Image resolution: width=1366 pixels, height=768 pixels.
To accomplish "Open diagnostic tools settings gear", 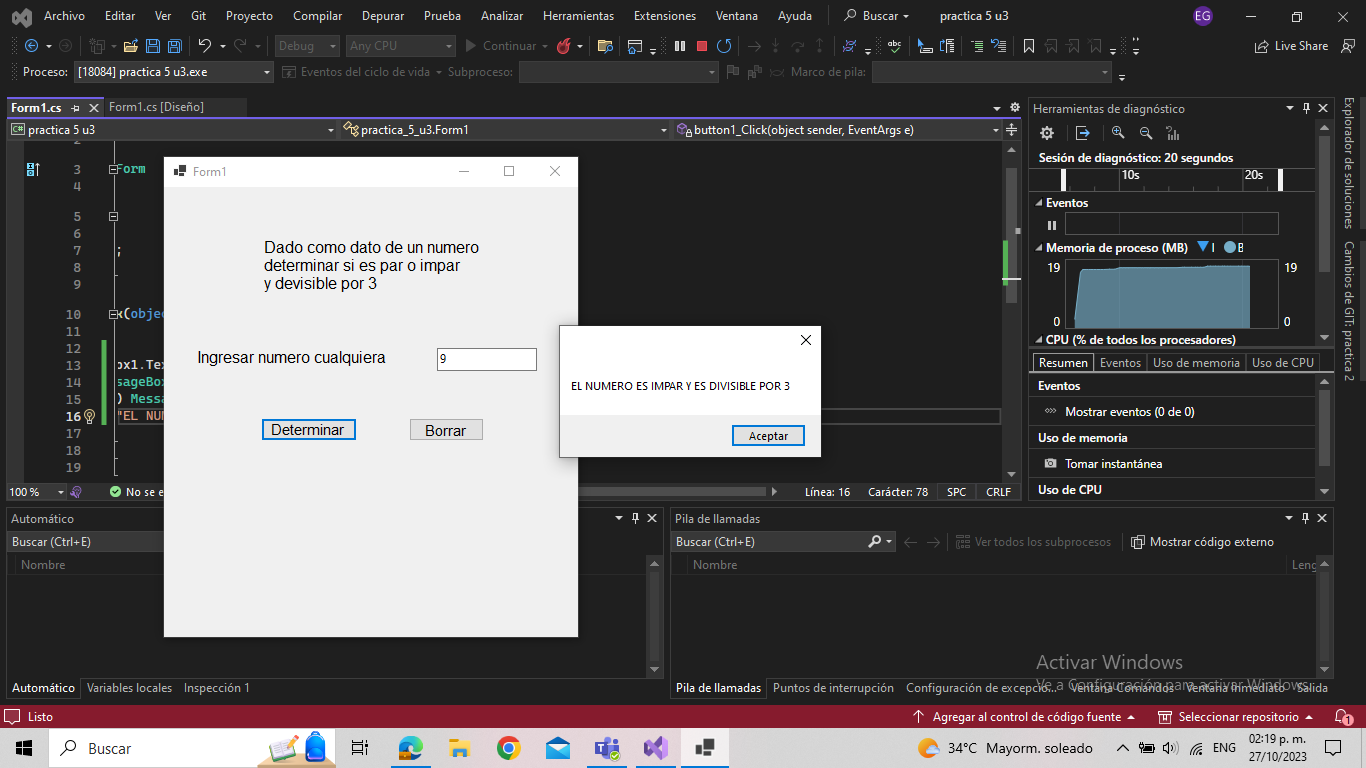I will coord(1047,133).
